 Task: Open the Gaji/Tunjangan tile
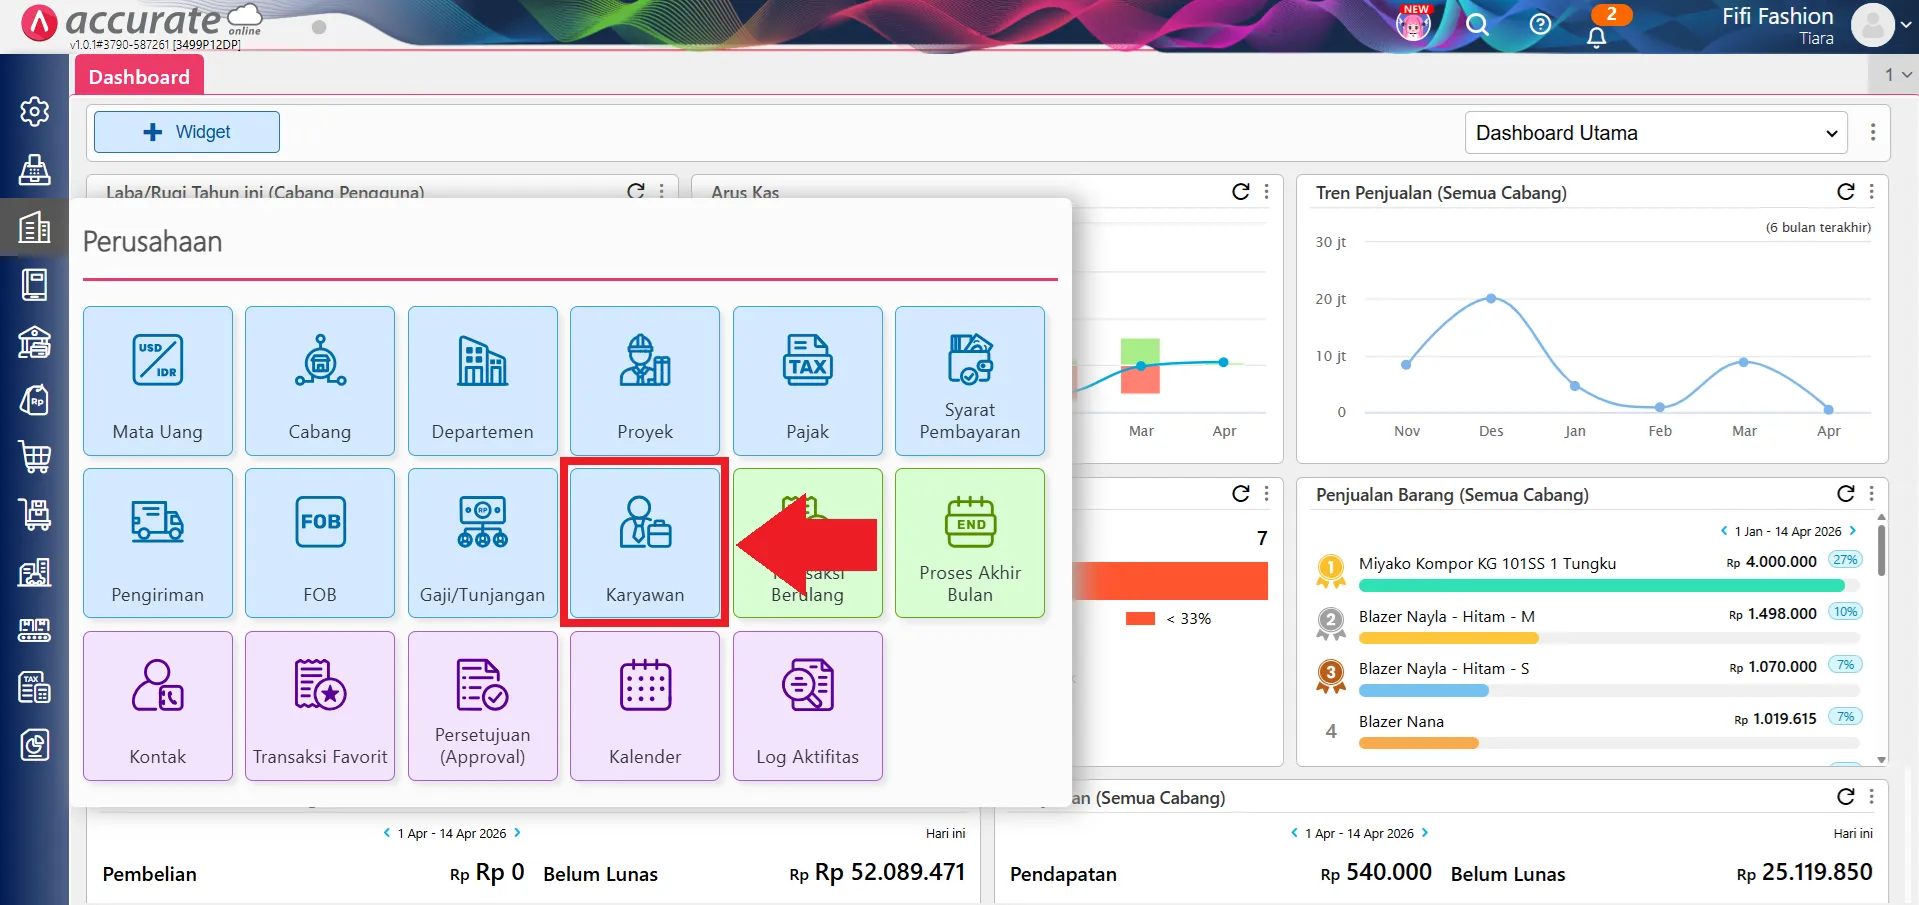pos(483,543)
